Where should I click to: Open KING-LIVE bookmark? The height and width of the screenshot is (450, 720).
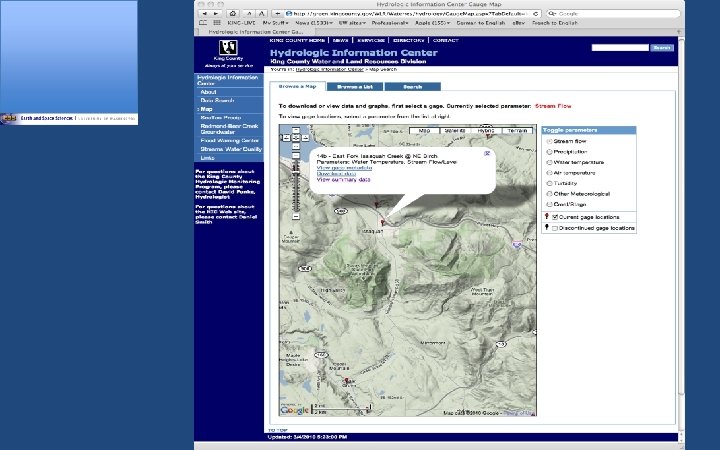(x=241, y=22)
